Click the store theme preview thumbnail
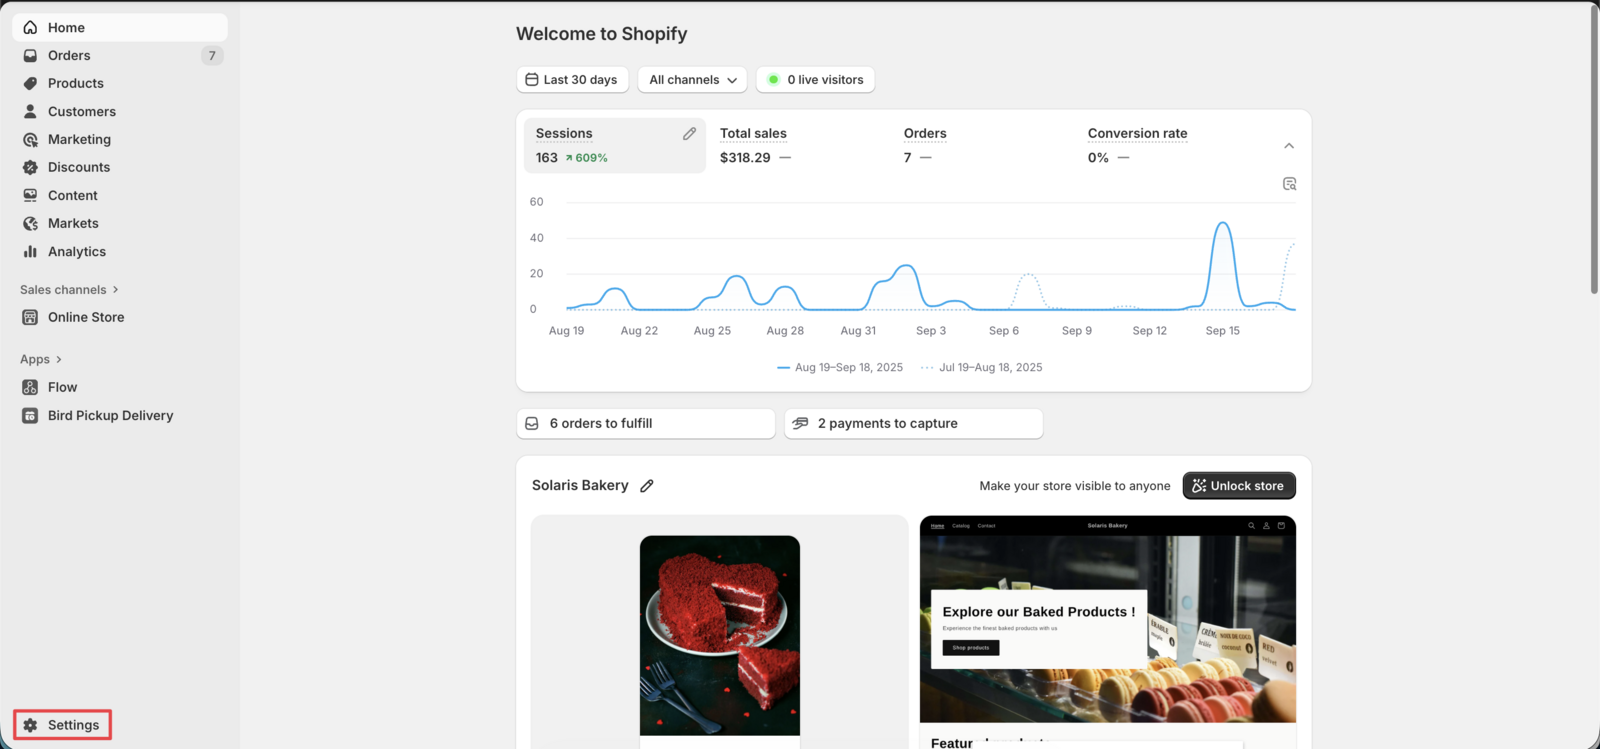This screenshot has height=749, width=1600. tap(1108, 632)
